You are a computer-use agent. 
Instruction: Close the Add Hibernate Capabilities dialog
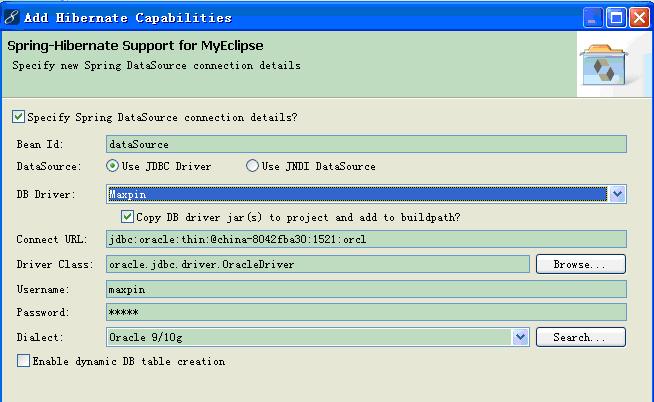639,18
